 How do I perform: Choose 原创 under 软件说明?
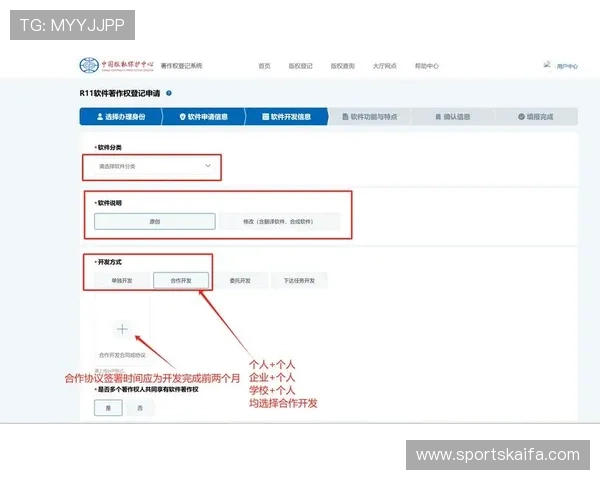point(155,221)
